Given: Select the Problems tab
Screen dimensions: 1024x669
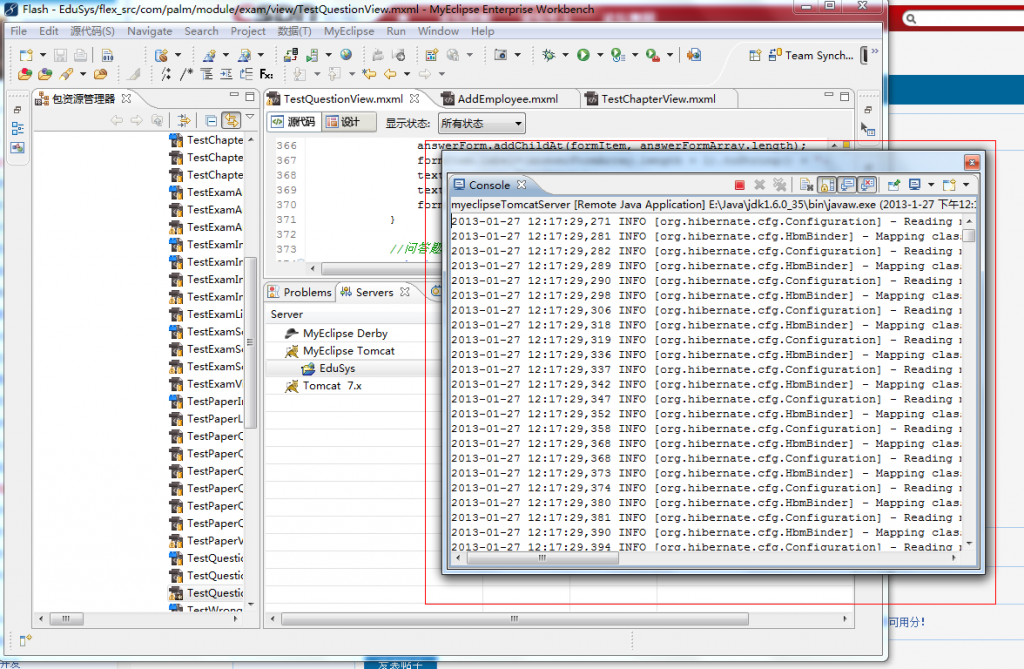Looking at the screenshot, I should [300, 292].
